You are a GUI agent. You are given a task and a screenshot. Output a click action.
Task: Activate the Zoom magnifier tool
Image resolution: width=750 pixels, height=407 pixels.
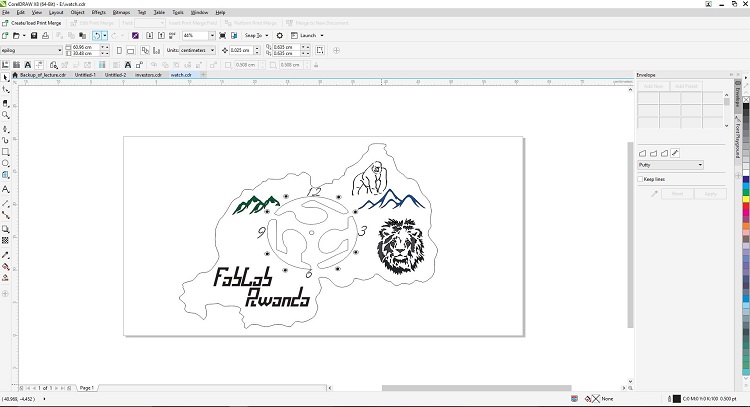pos(5,115)
